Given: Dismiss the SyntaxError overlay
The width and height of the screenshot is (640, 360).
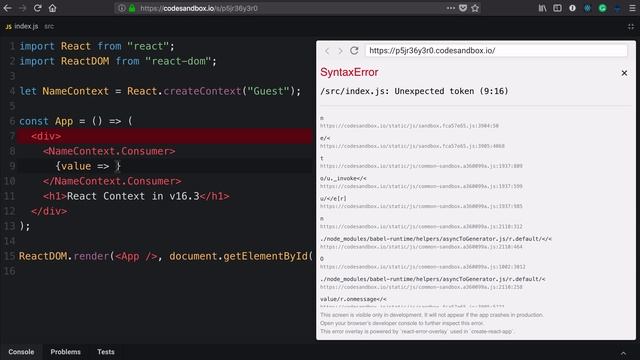Looking at the screenshot, I should coord(624,73).
